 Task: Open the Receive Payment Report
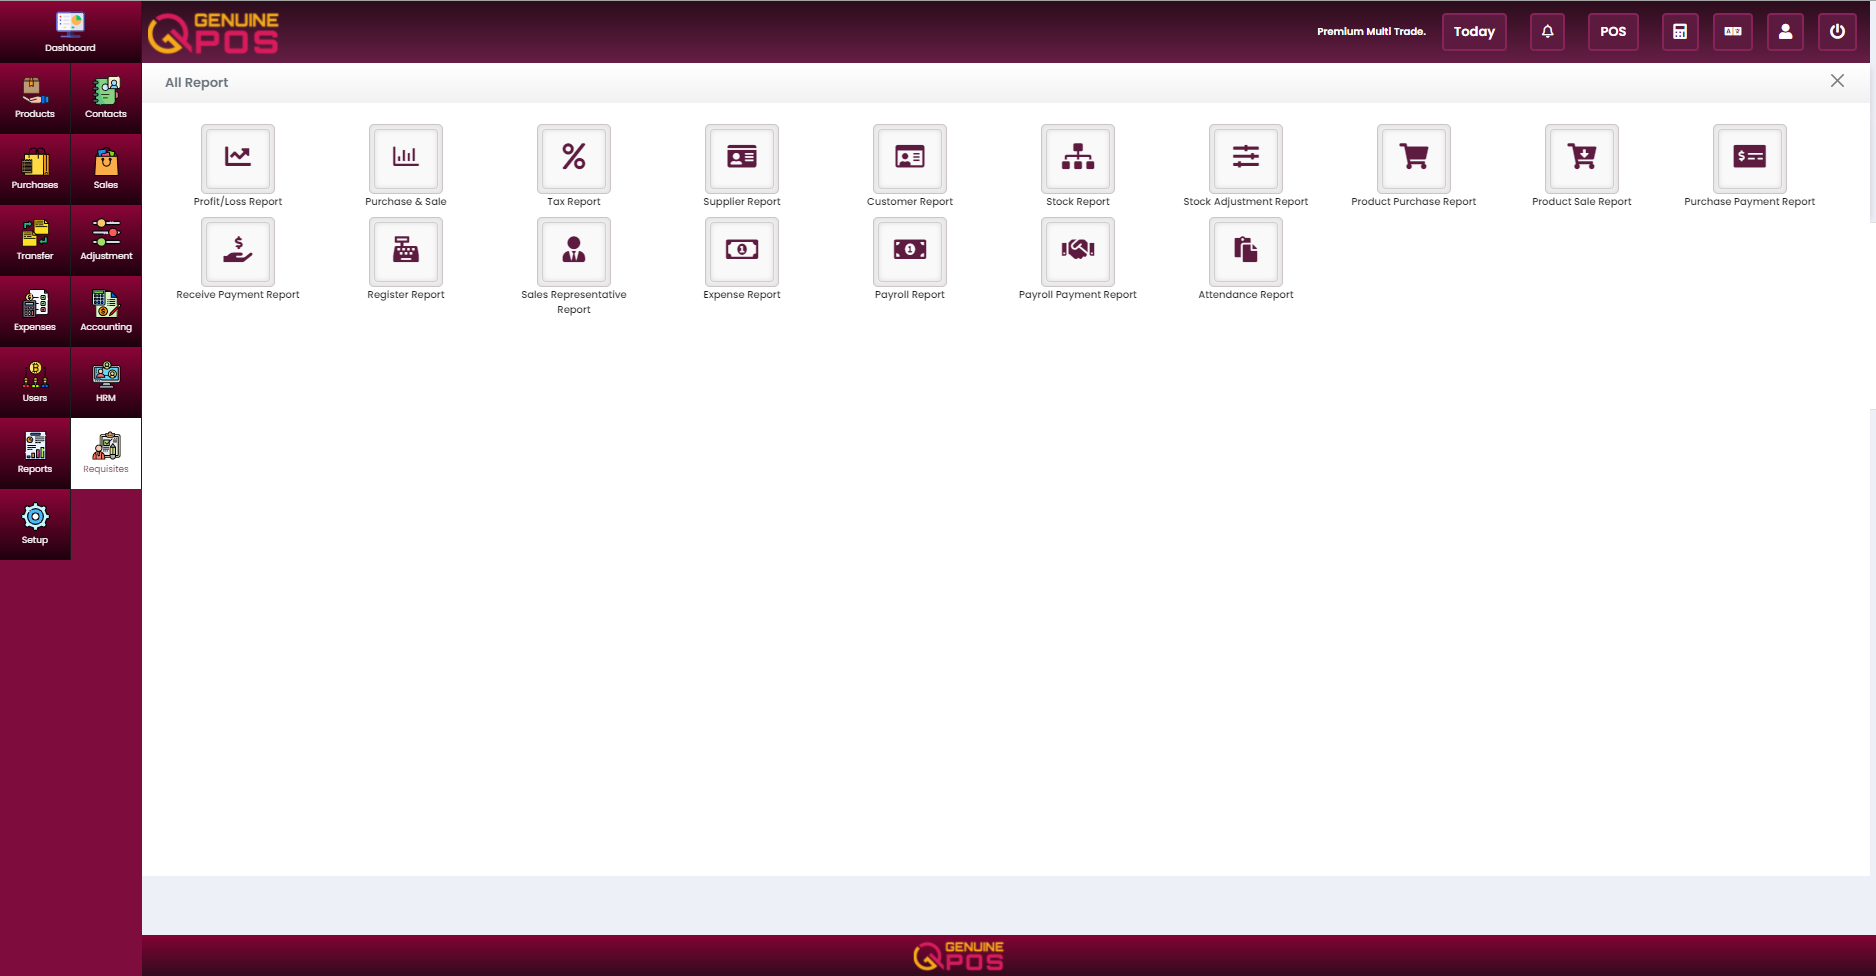(x=238, y=251)
